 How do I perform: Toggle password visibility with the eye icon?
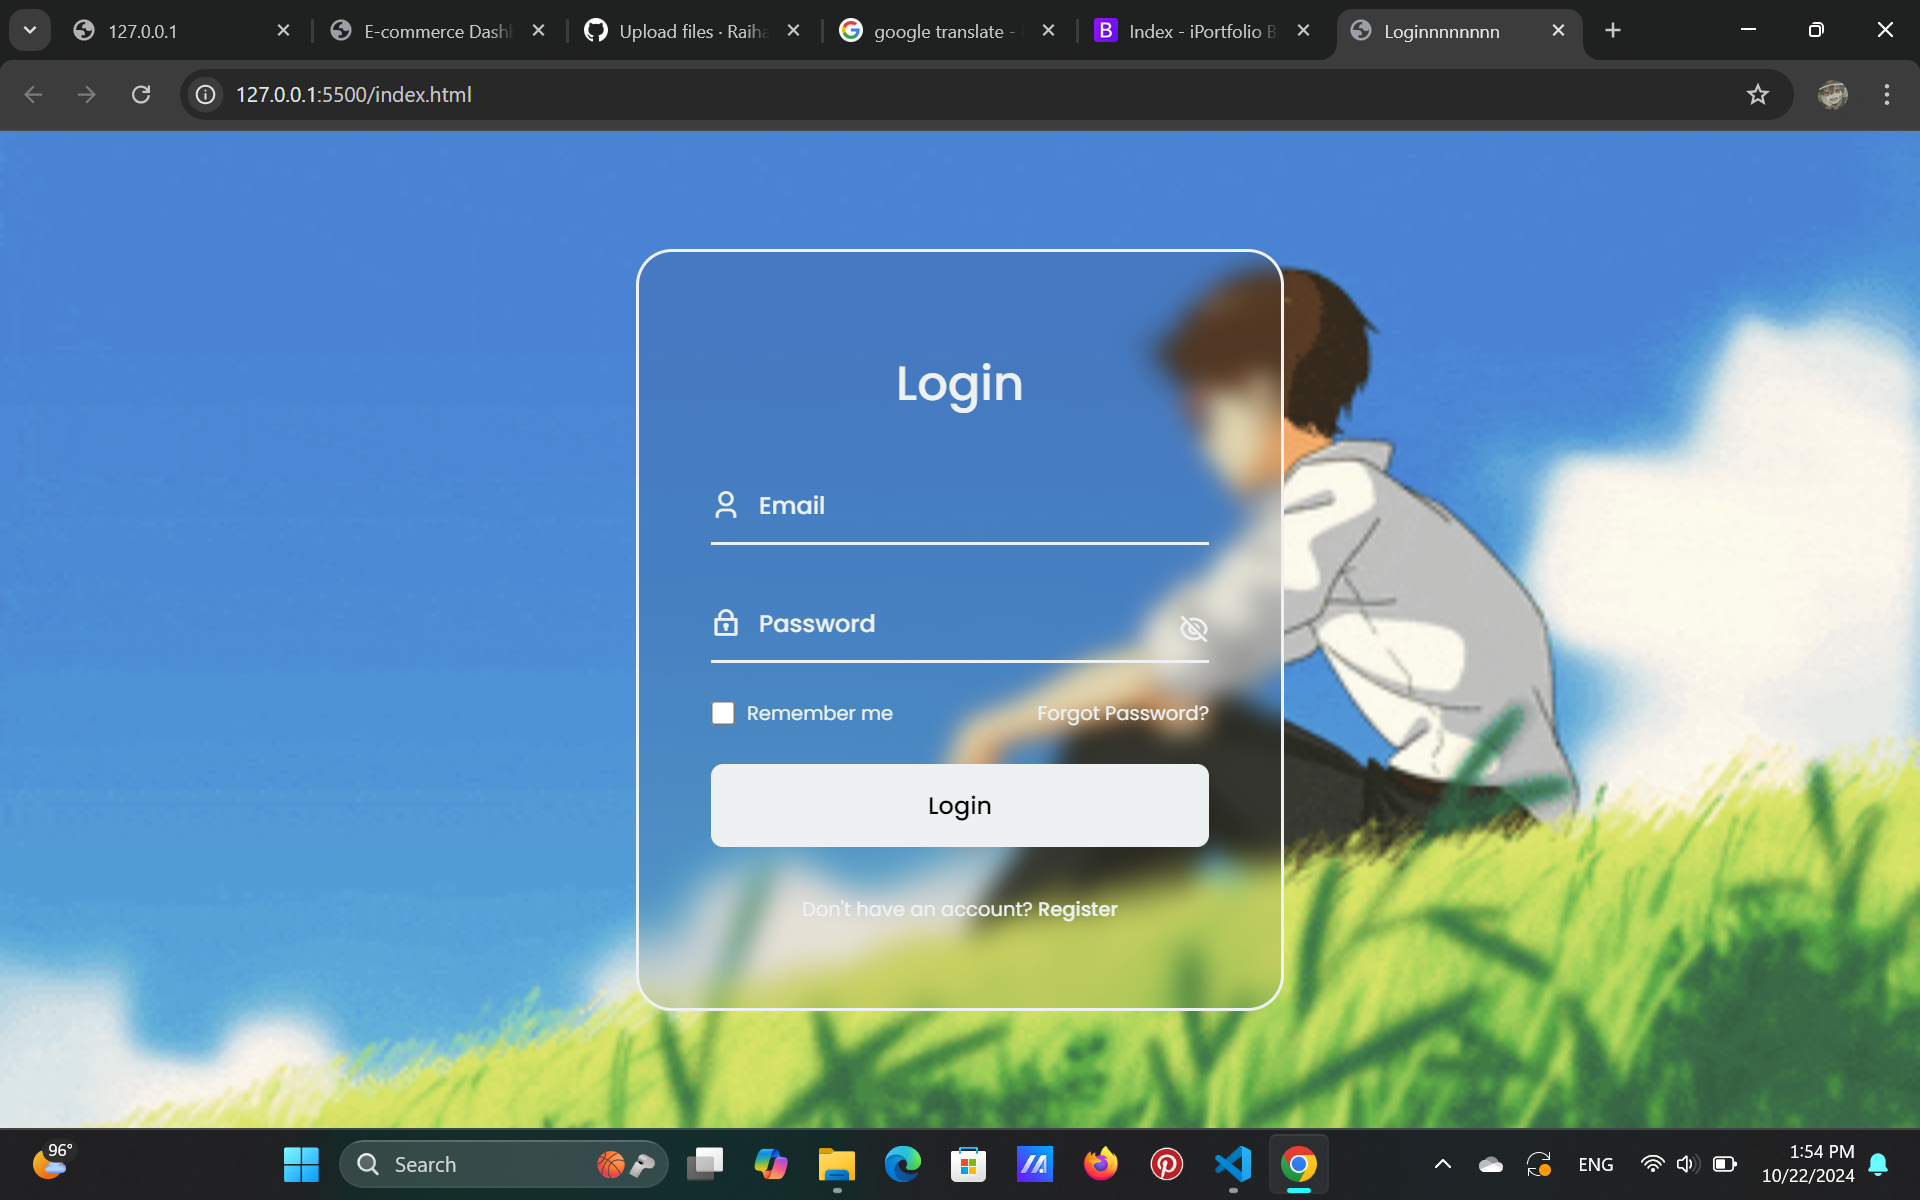point(1193,629)
